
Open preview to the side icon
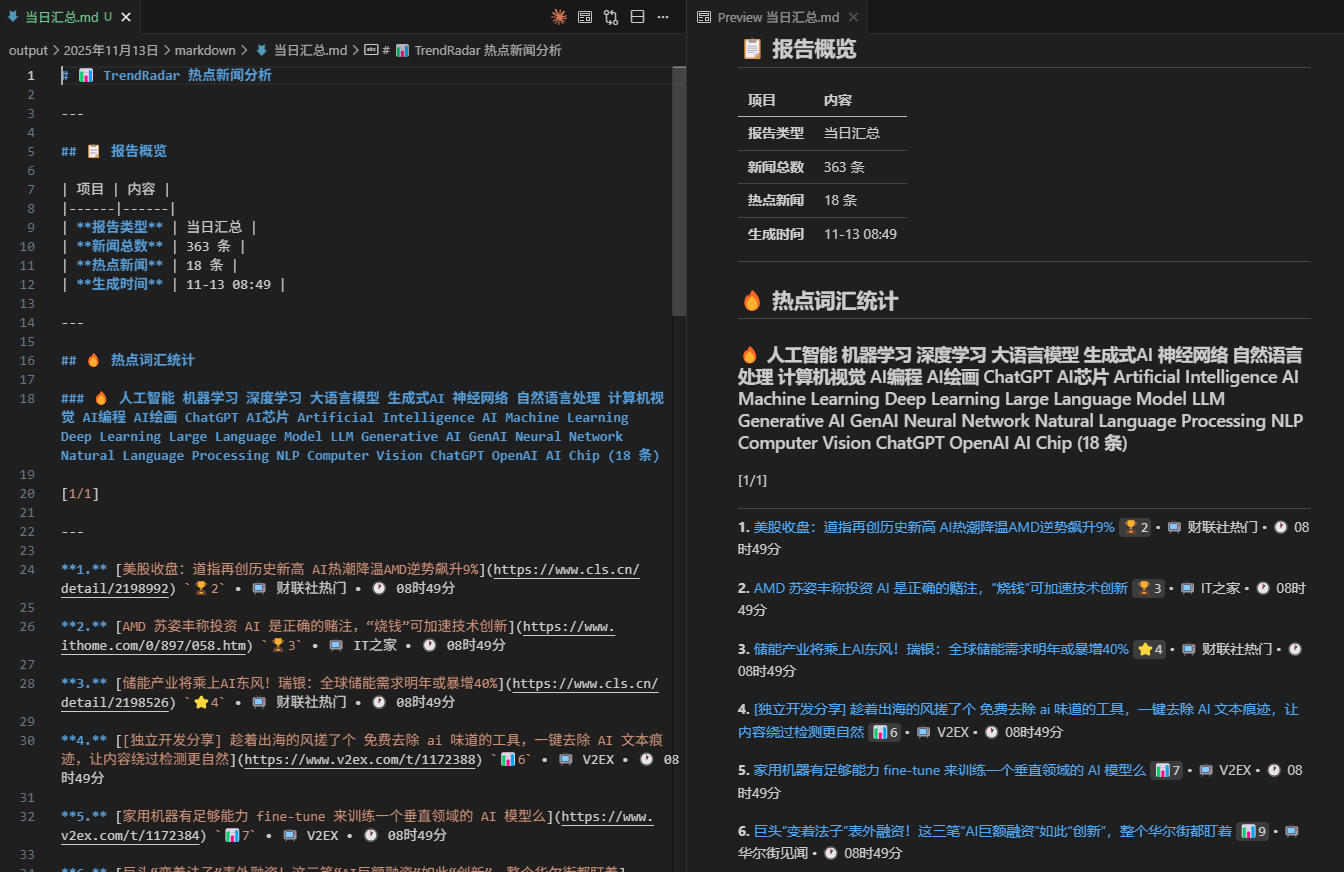[585, 17]
